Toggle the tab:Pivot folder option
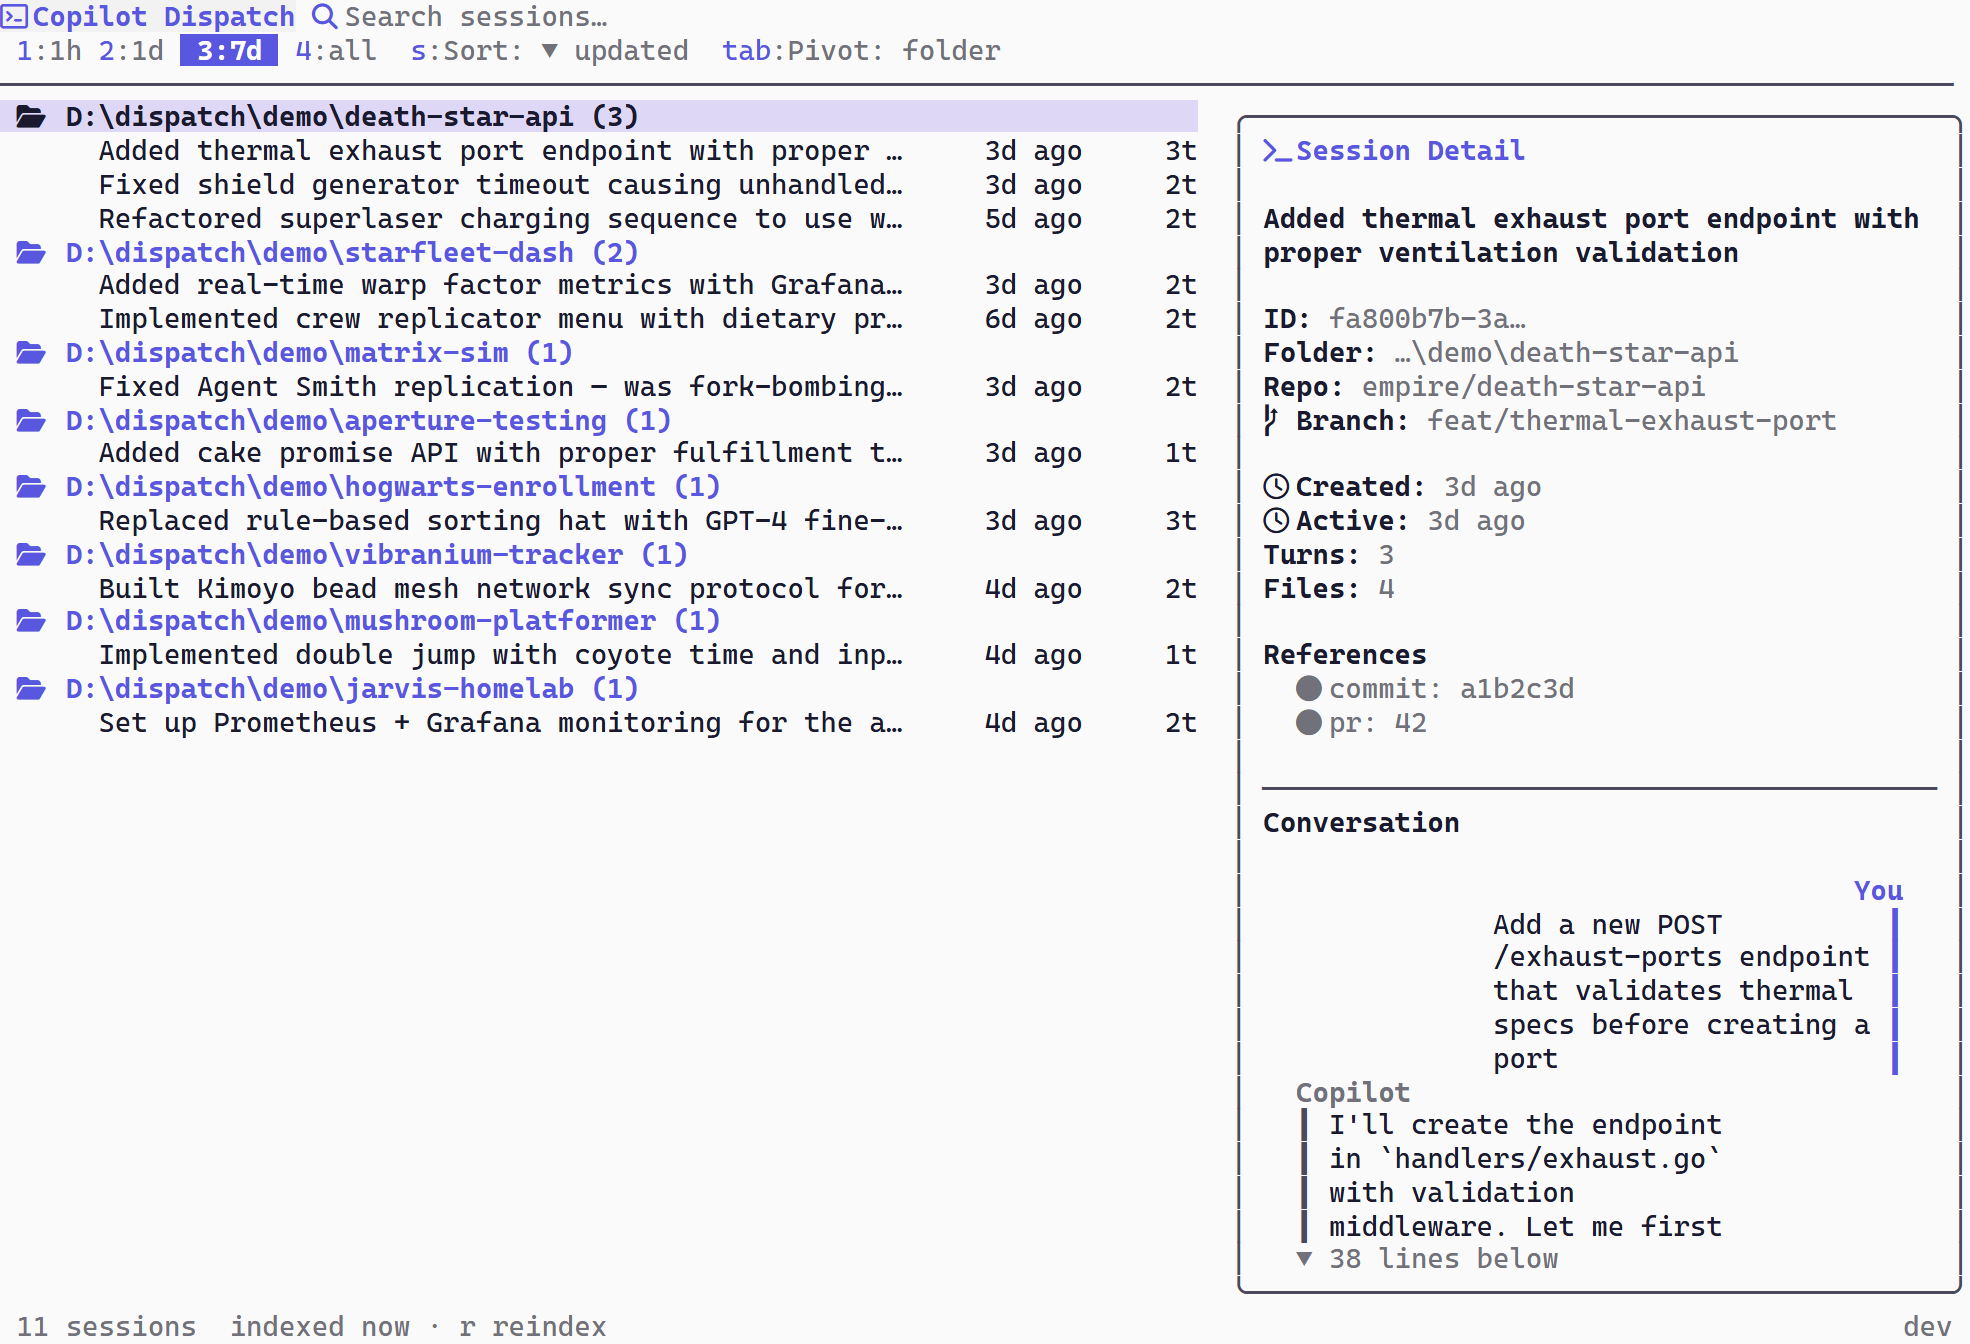The width and height of the screenshot is (1970, 1344). (860, 51)
